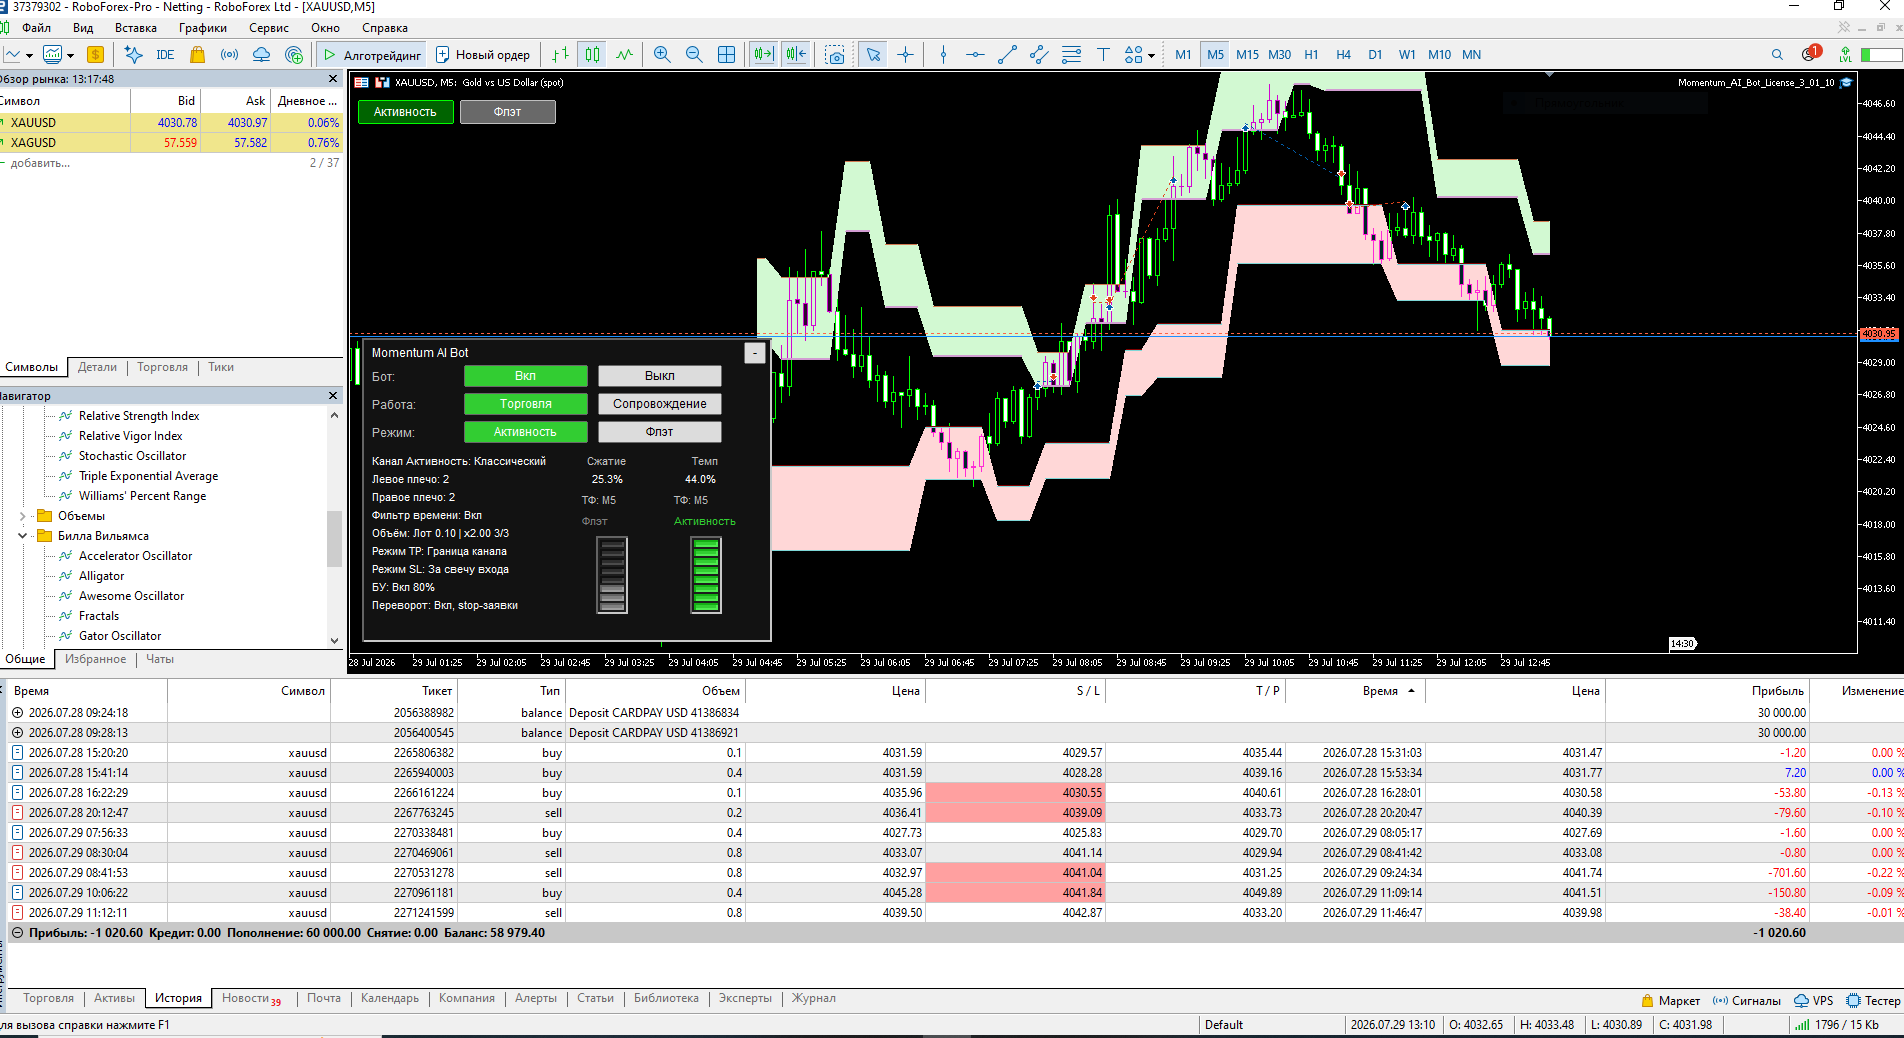Image resolution: width=1904 pixels, height=1038 pixels.
Task: Switch to the Журнал tab
Action: click(814, 998)
